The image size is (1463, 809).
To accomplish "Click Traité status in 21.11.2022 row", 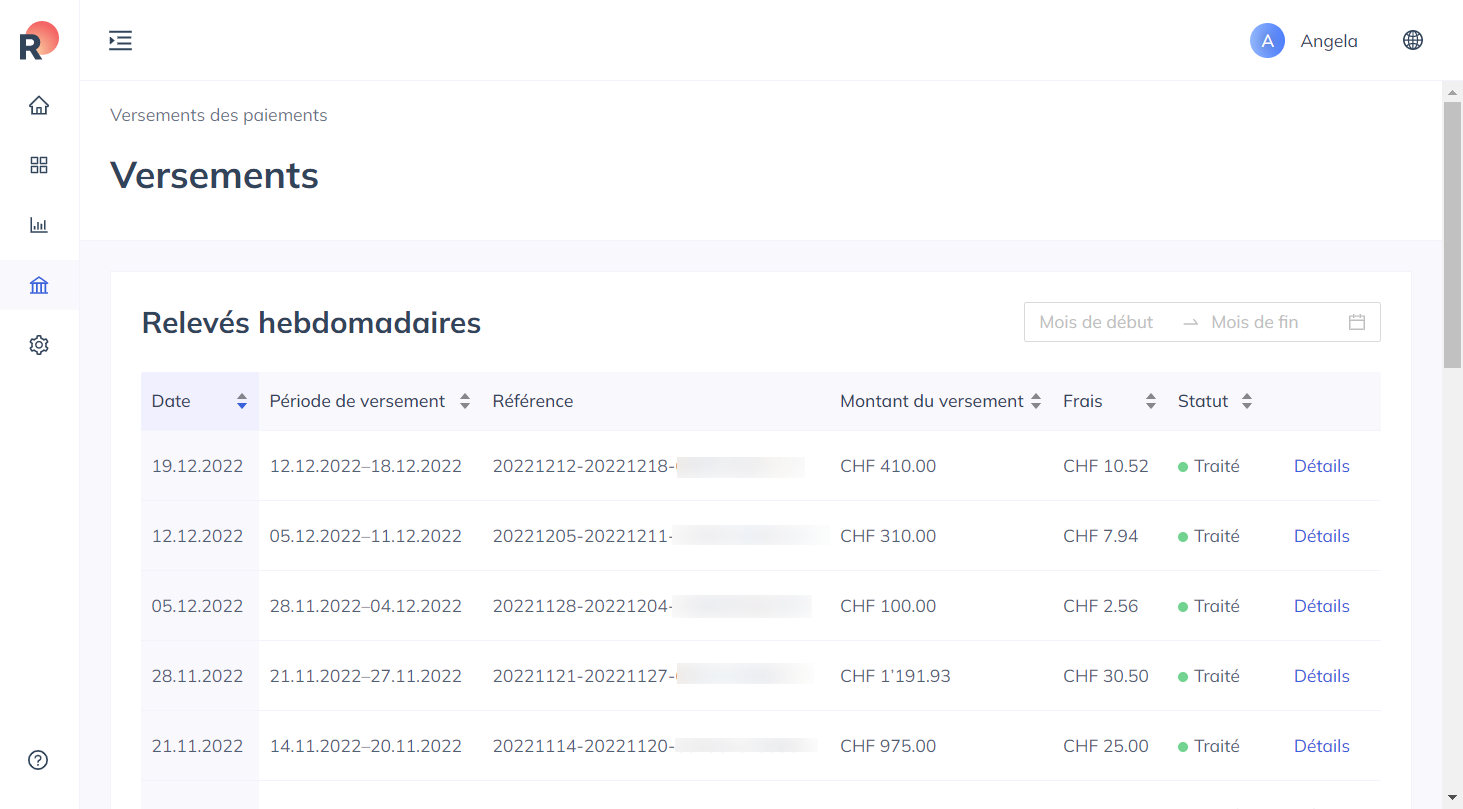I will point(1209,746).
